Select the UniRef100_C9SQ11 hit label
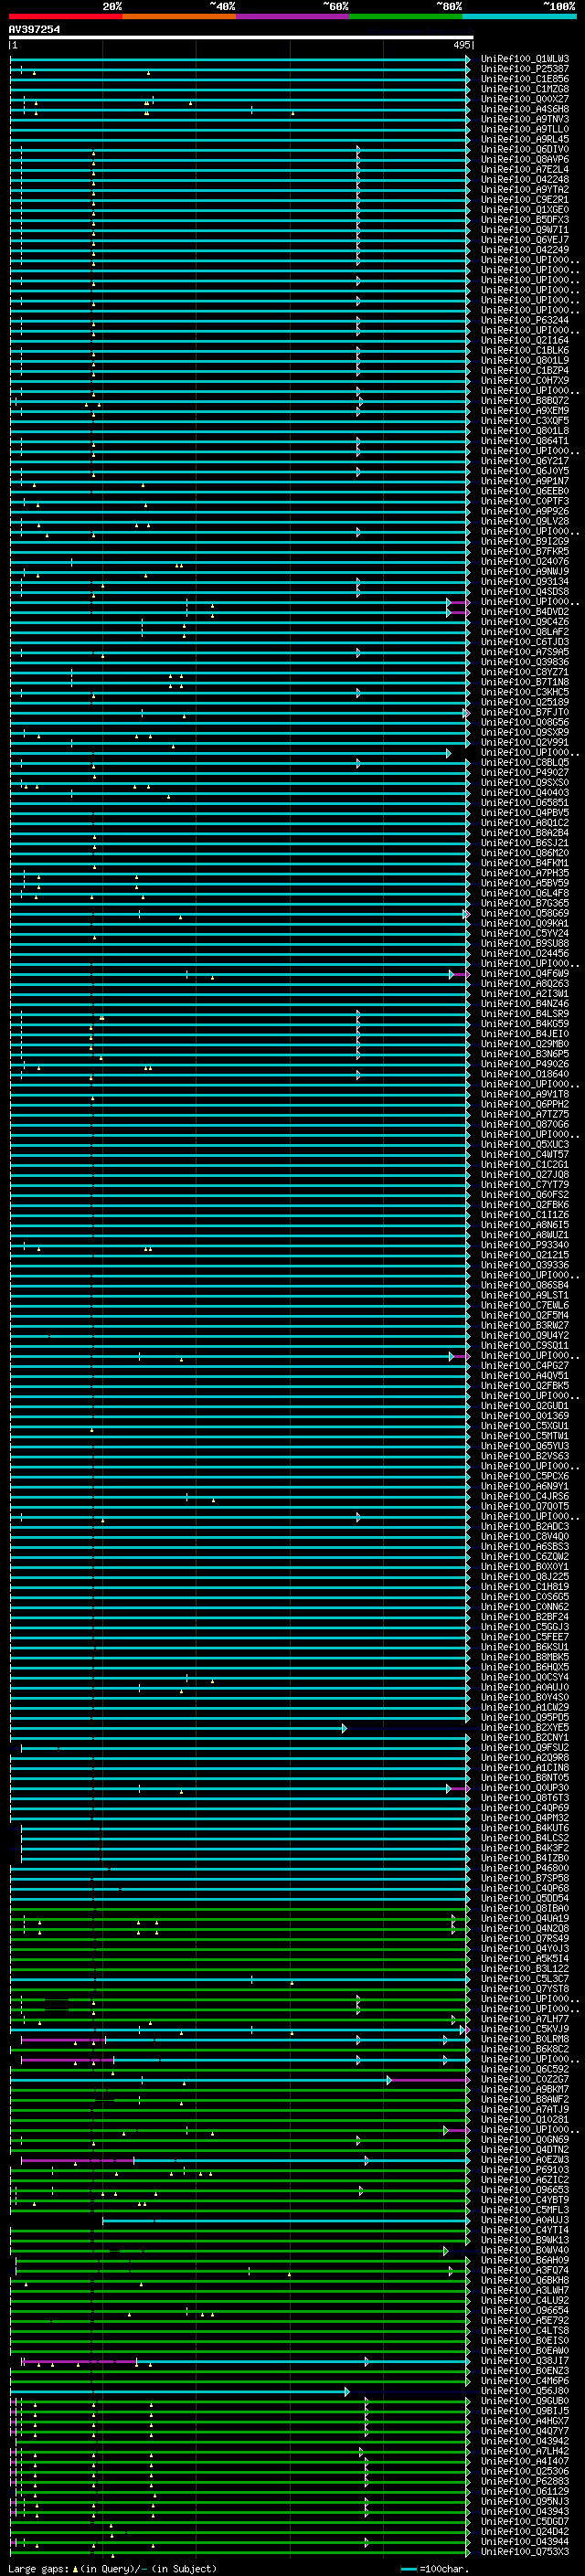Viewport: 585px width, 2576px height. coord(525,1346)
